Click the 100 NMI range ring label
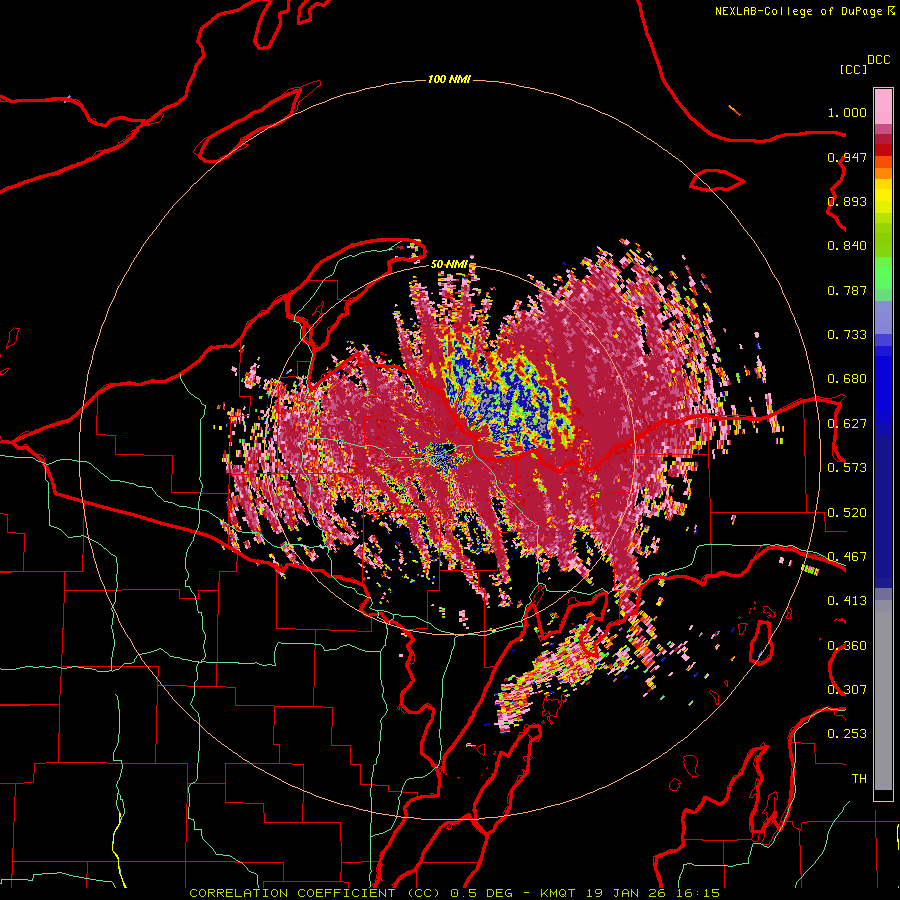This screenshot has height=900, width=900. click(x=449, y=79)
